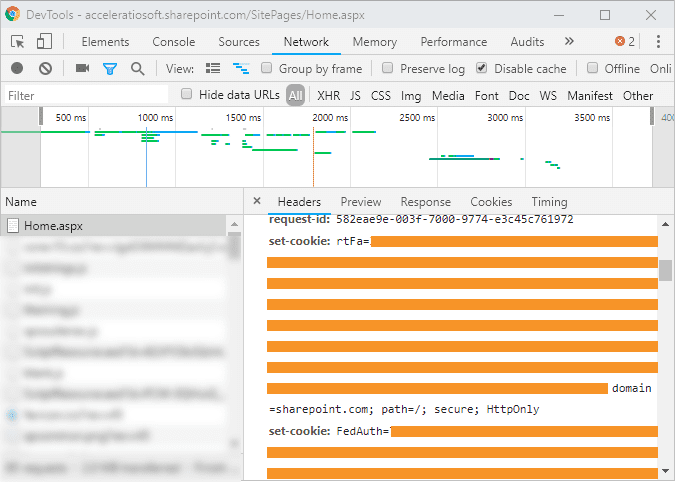Open the network search magnifier

point(138,69)
